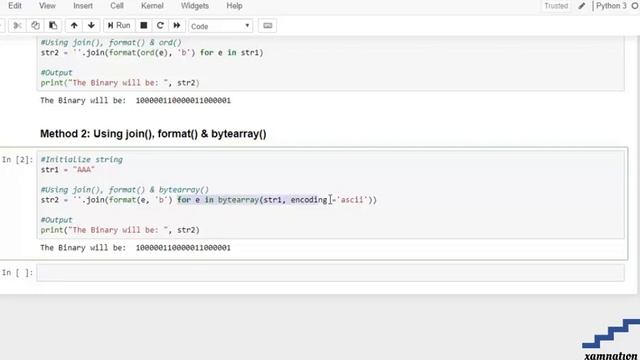This screenshot has height=360, width=640.
Task: Open the Kernel menu
Action: pos(152,6)
